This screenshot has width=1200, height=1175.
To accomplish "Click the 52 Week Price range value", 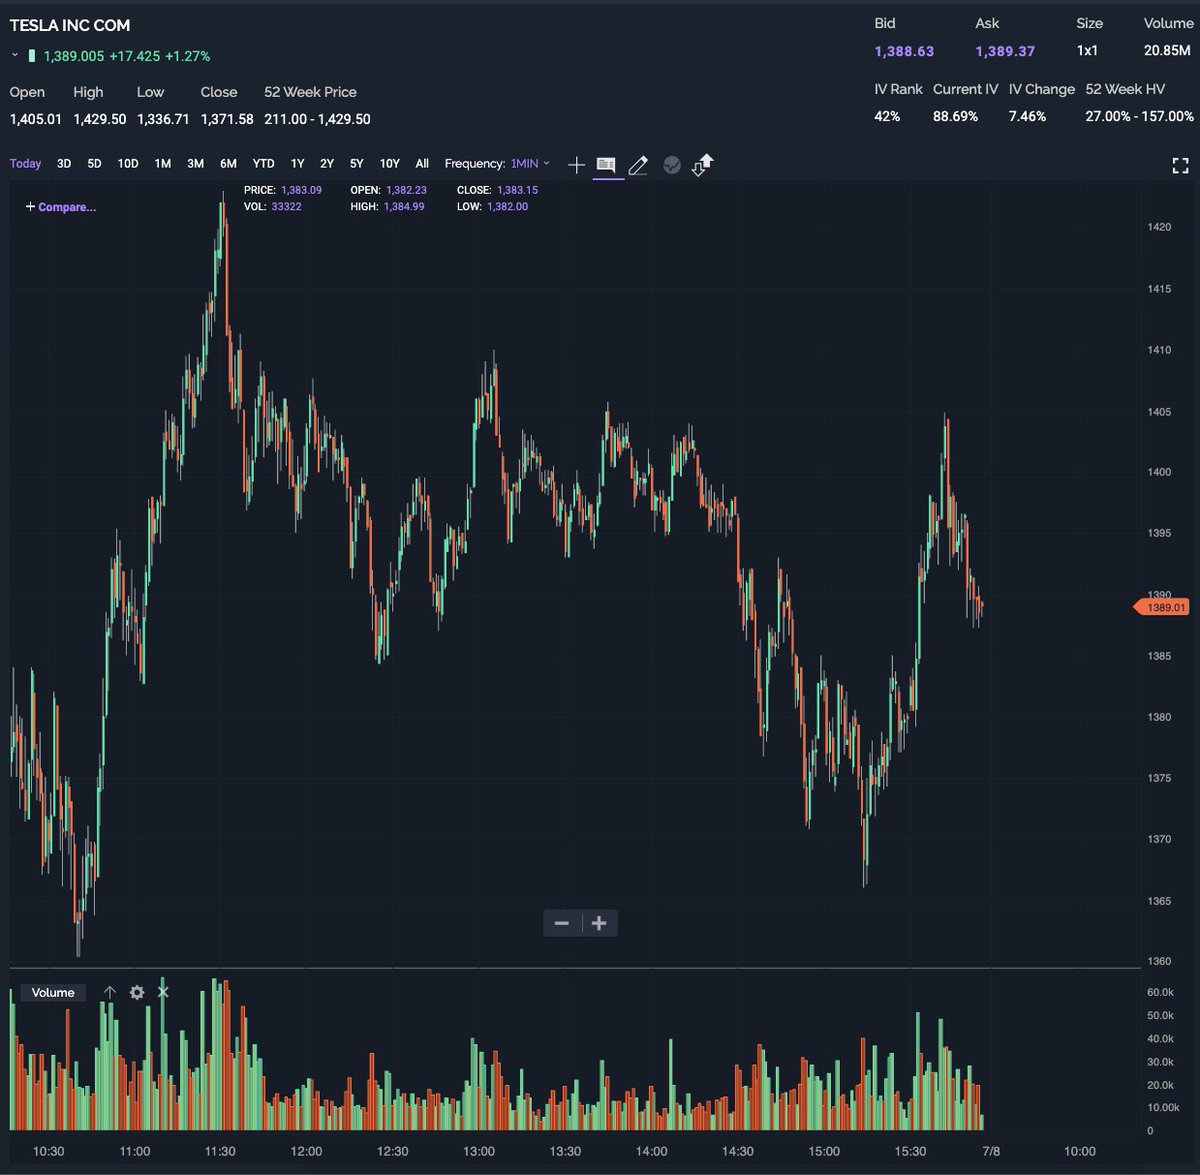I will point(317,119).
